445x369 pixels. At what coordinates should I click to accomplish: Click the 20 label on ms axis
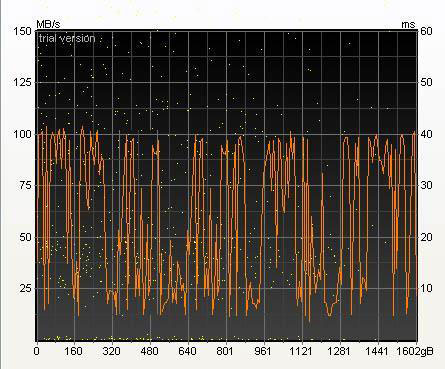point(426,237)
